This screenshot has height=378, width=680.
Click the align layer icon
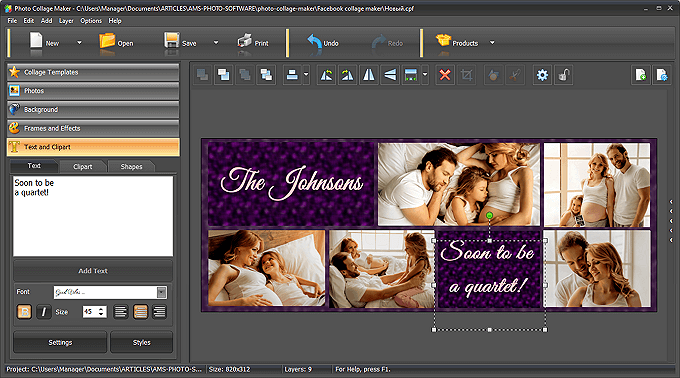pos(292,75)
